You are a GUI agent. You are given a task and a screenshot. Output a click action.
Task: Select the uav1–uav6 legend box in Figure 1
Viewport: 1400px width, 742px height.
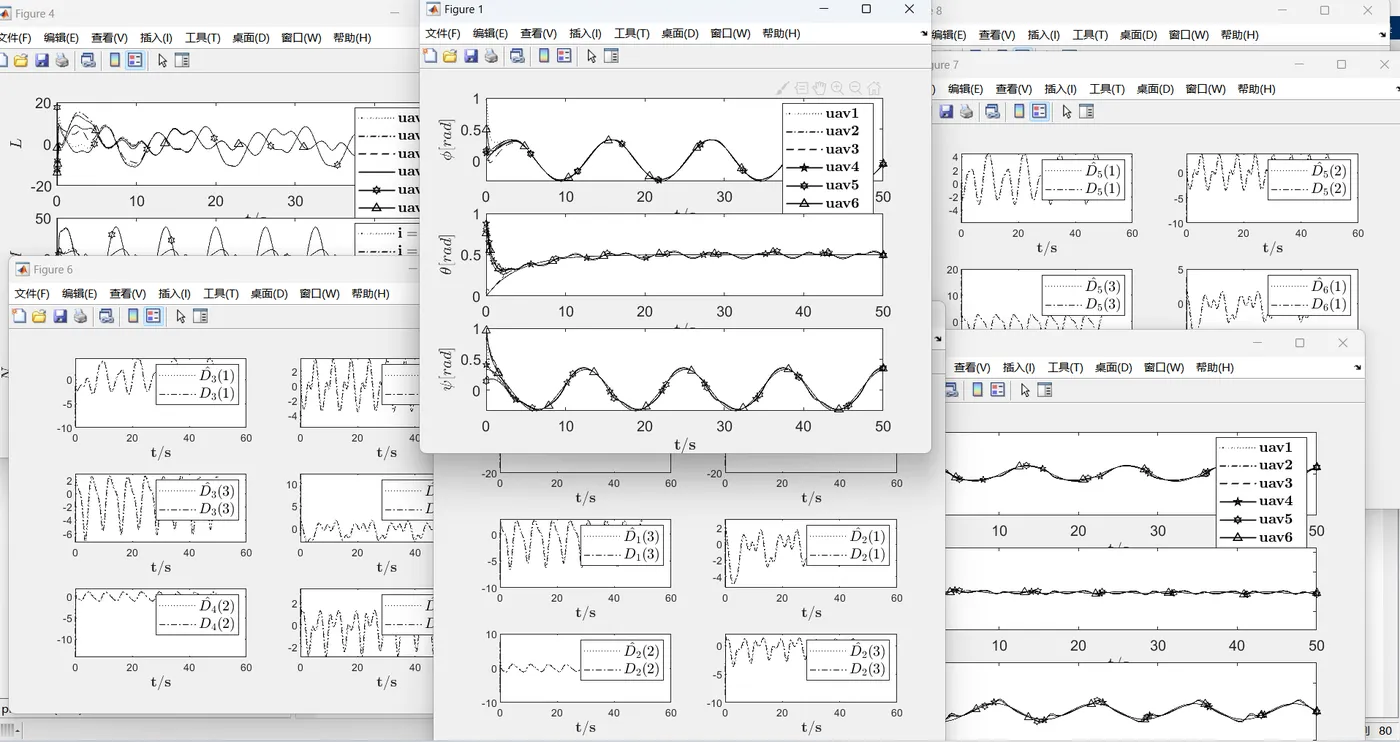click(828, 158)
